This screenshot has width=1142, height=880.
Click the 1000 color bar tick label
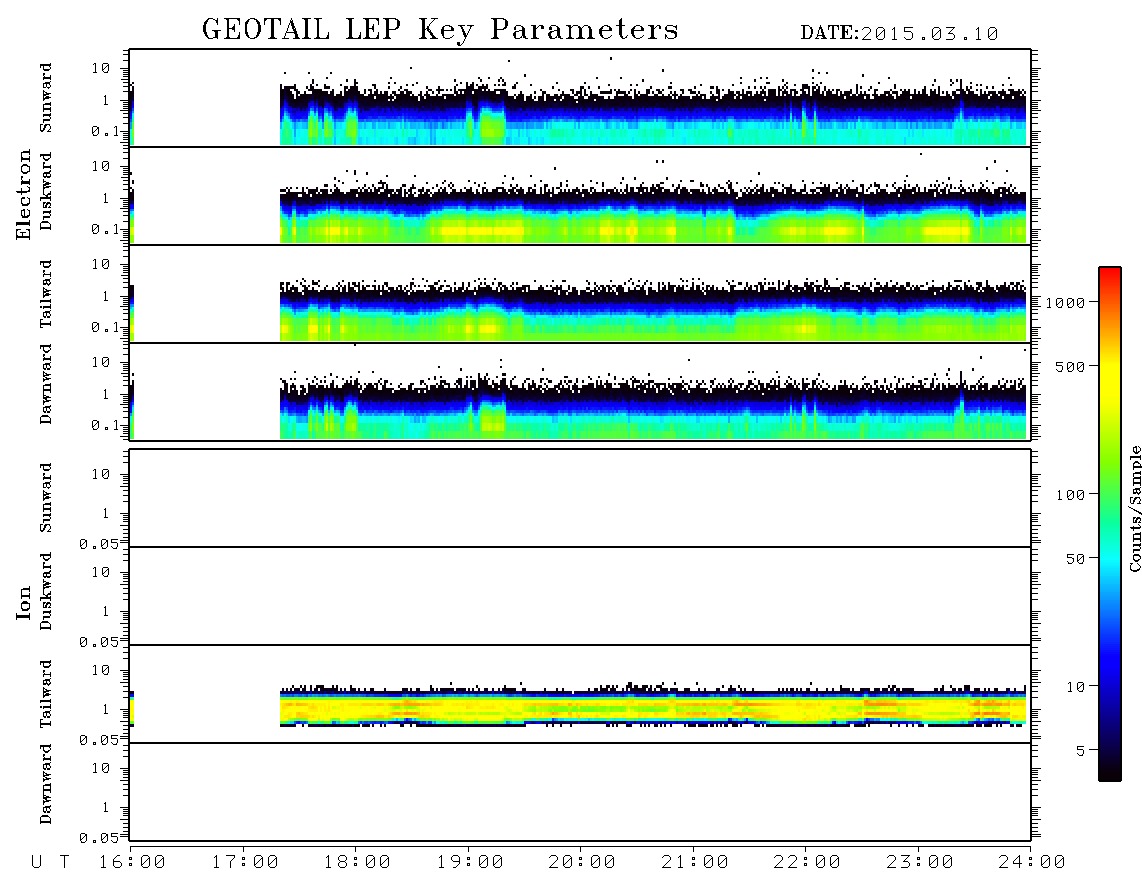tap(1065, 302)
